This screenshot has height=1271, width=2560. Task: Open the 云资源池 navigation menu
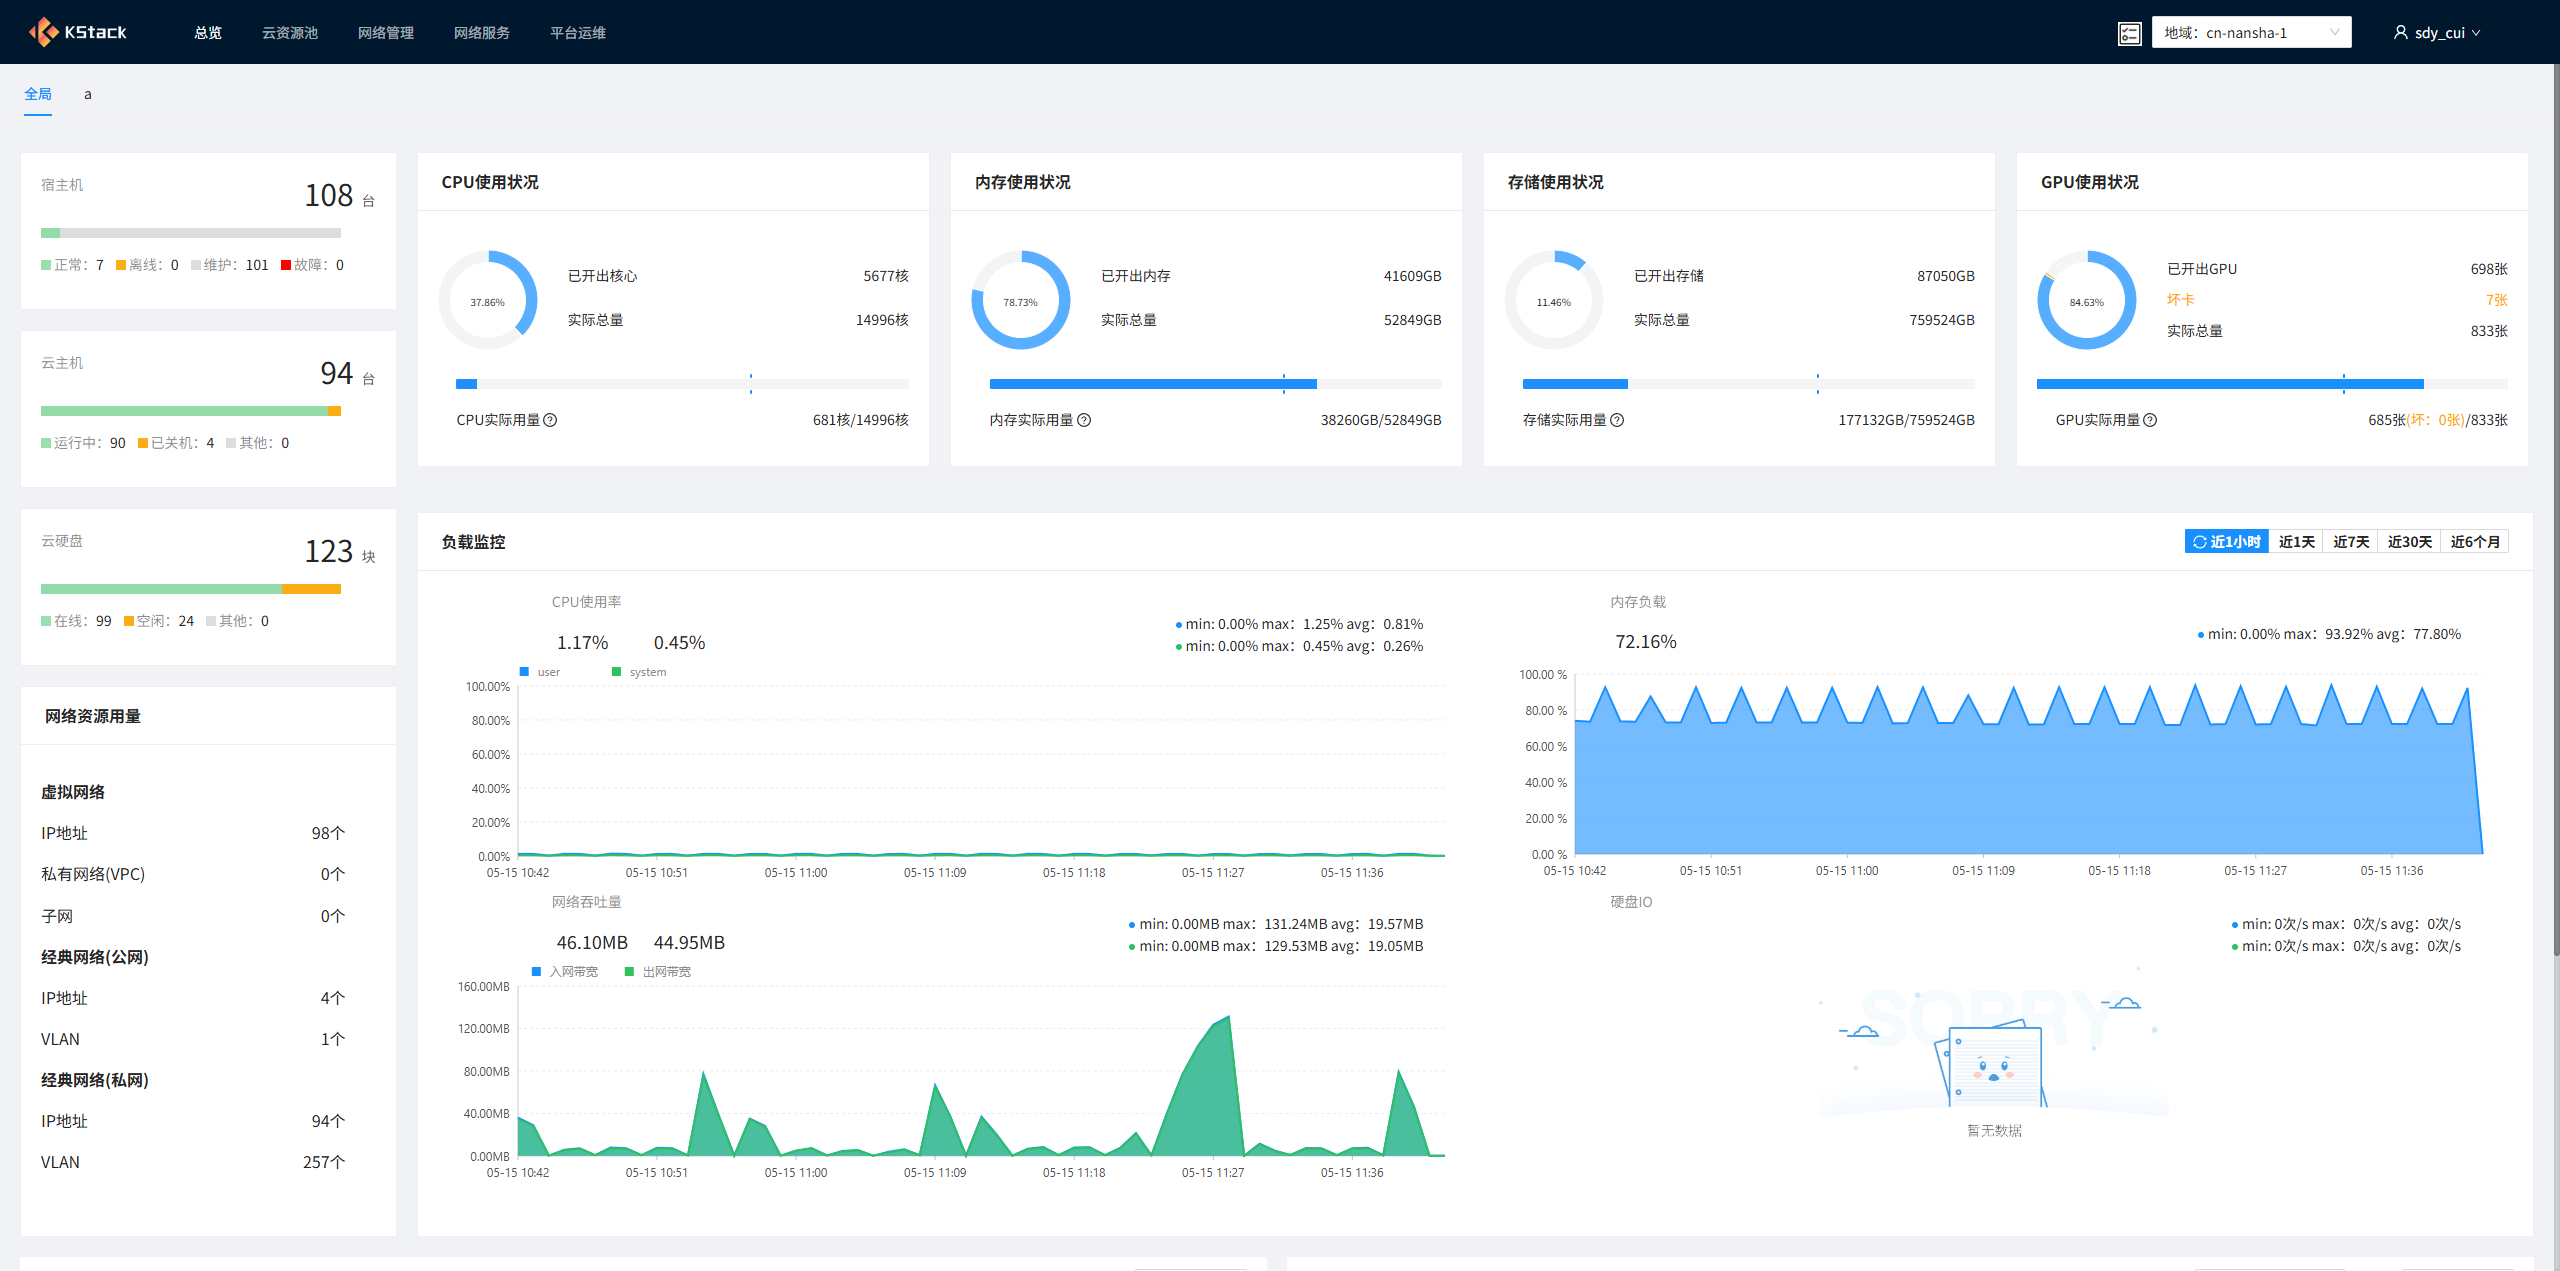point(289,33)
